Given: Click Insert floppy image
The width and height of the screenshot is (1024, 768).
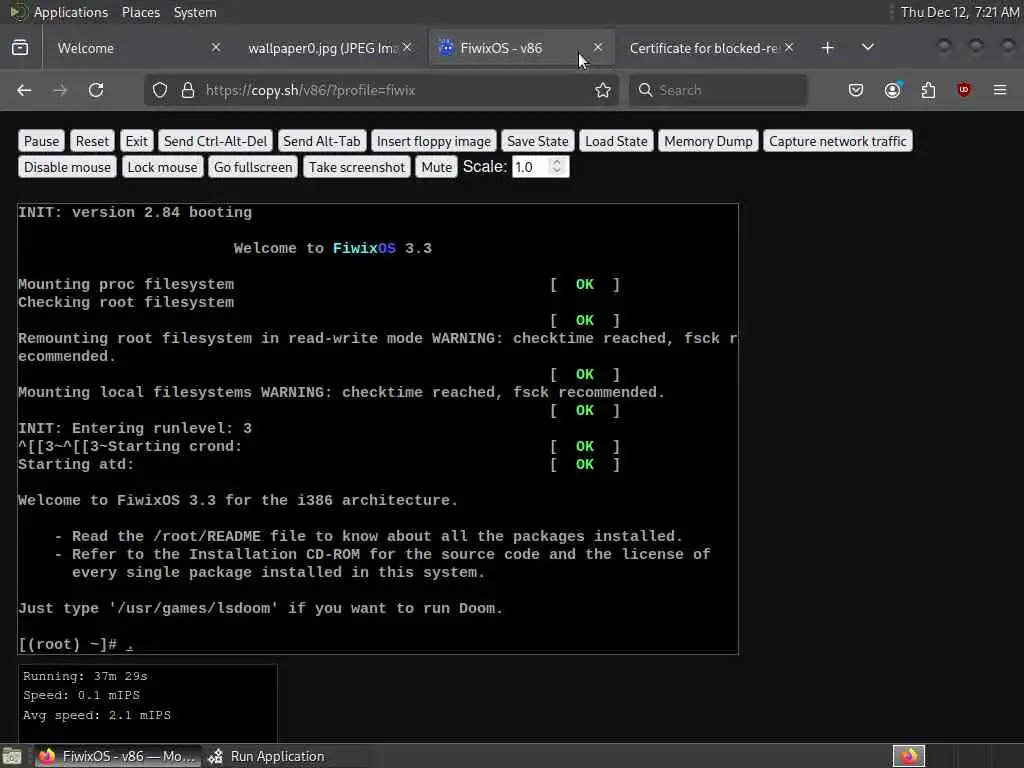Looking at the screenshot, I should coord(434,141).
